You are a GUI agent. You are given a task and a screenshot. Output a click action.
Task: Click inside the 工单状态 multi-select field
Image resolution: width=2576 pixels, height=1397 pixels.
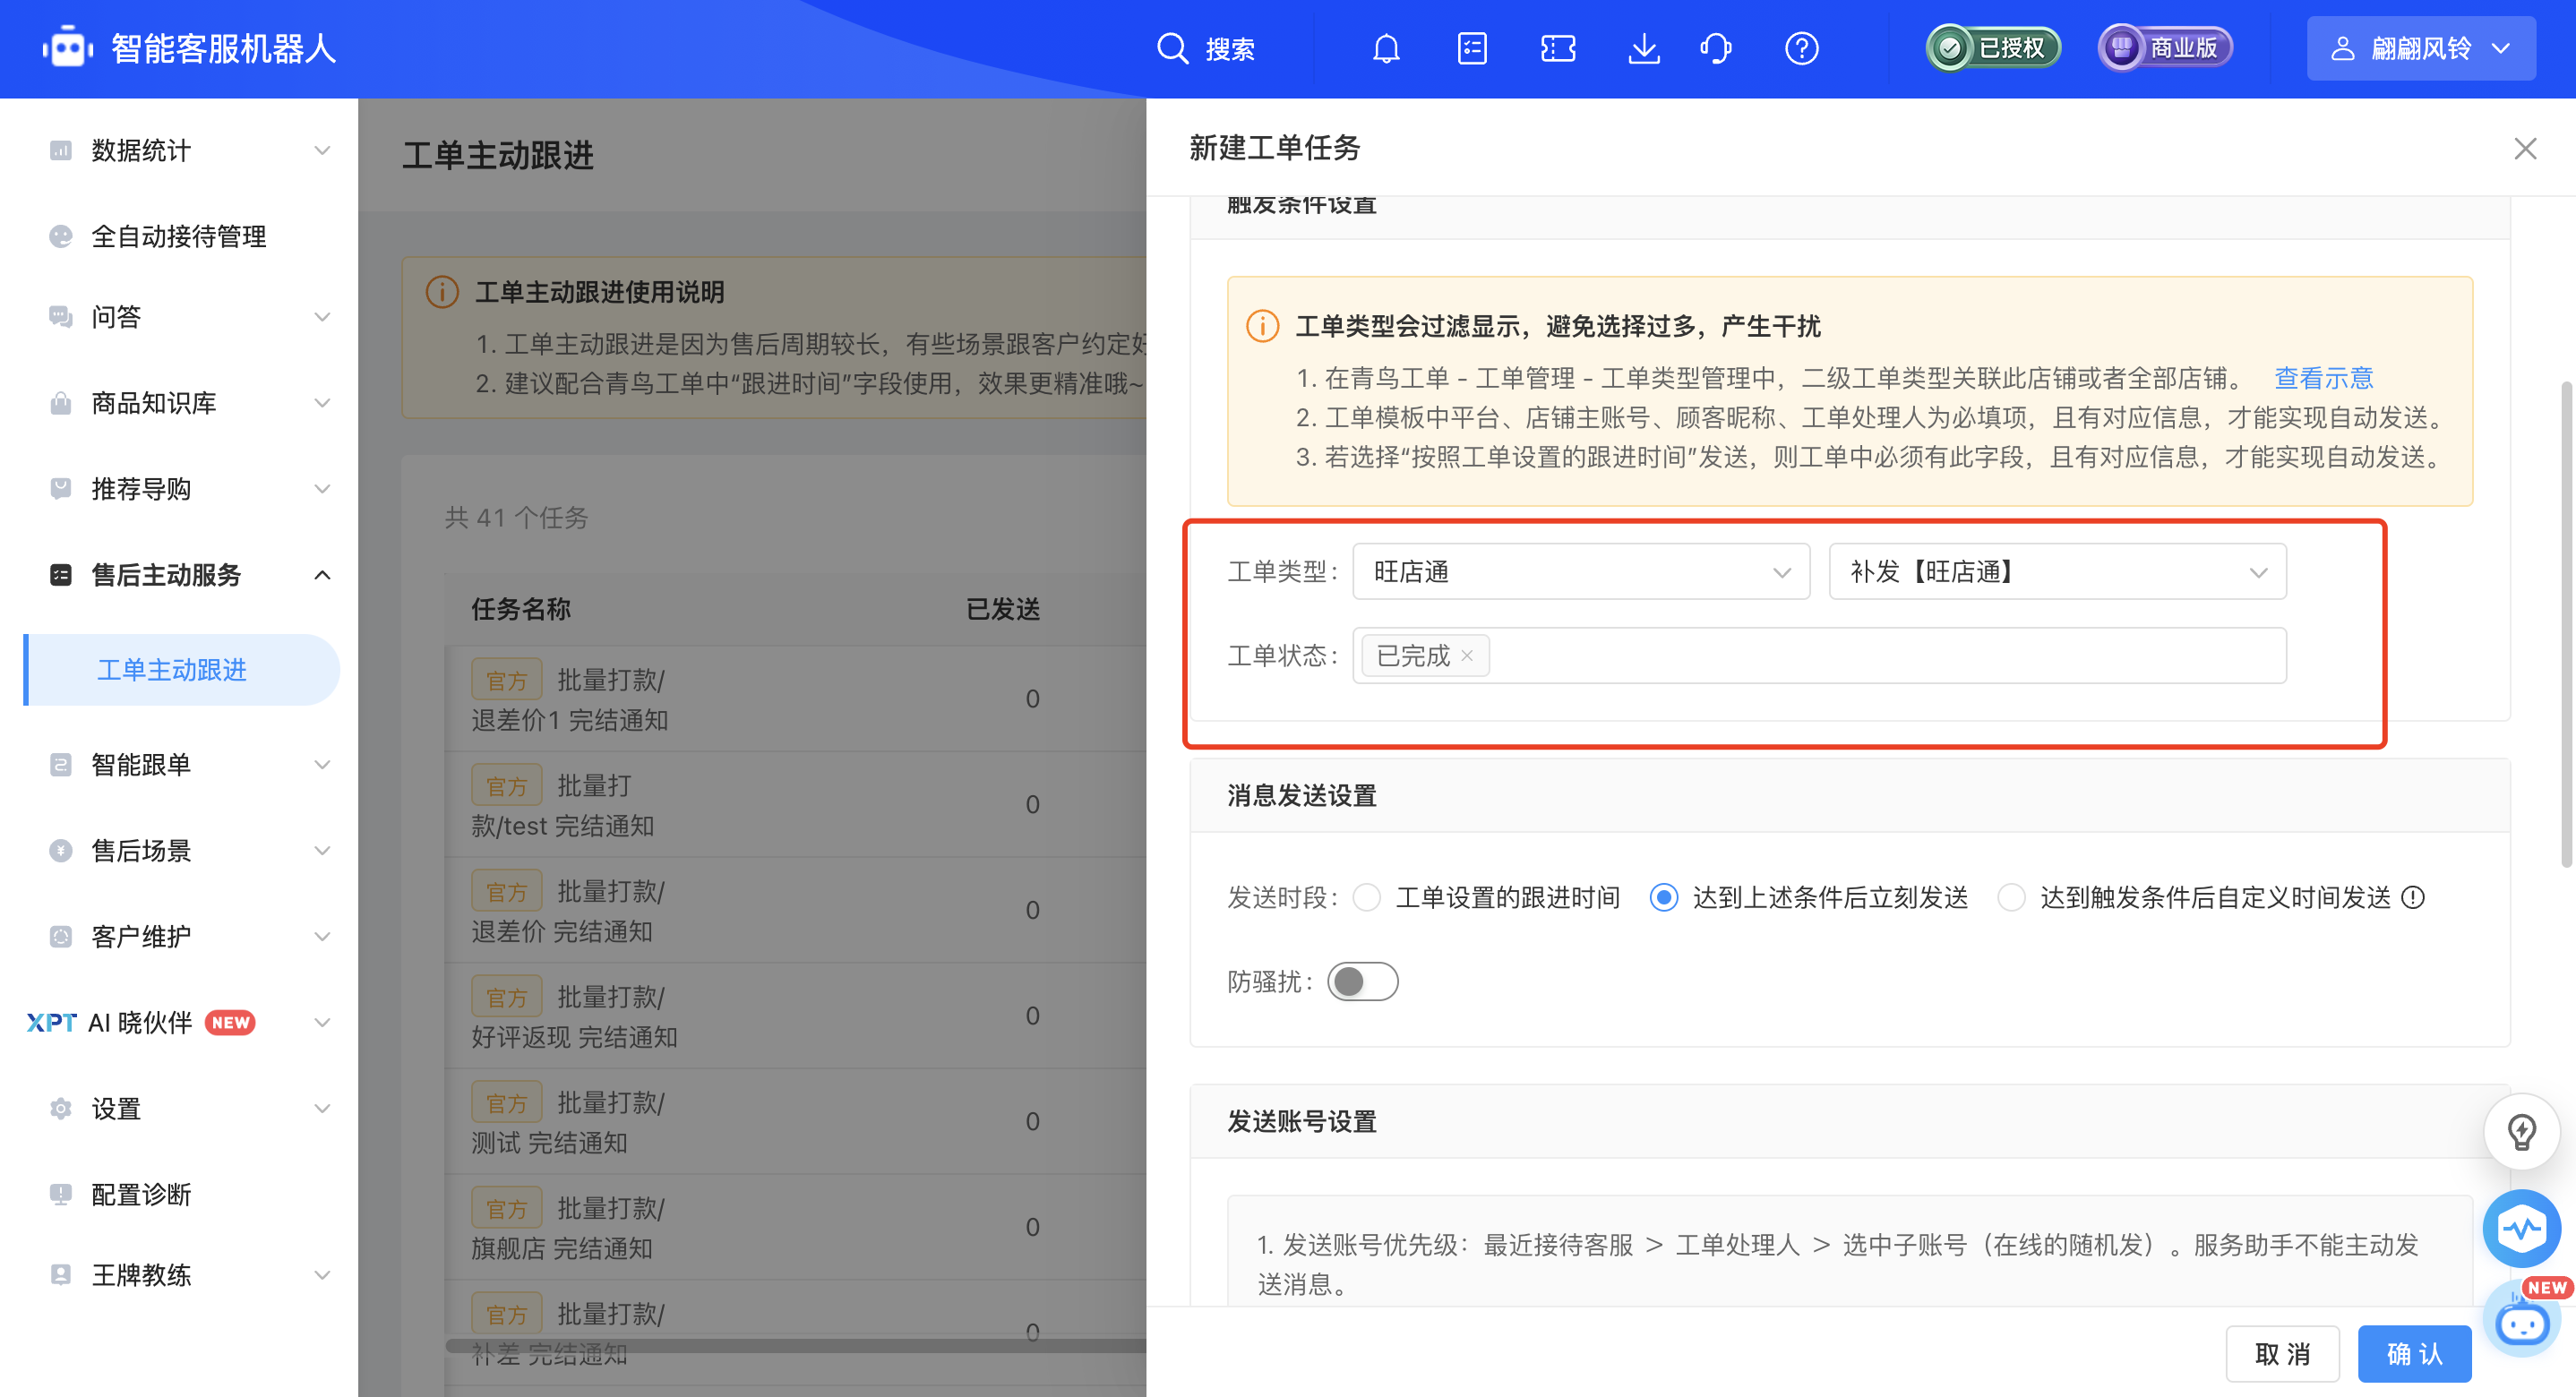1819,656
